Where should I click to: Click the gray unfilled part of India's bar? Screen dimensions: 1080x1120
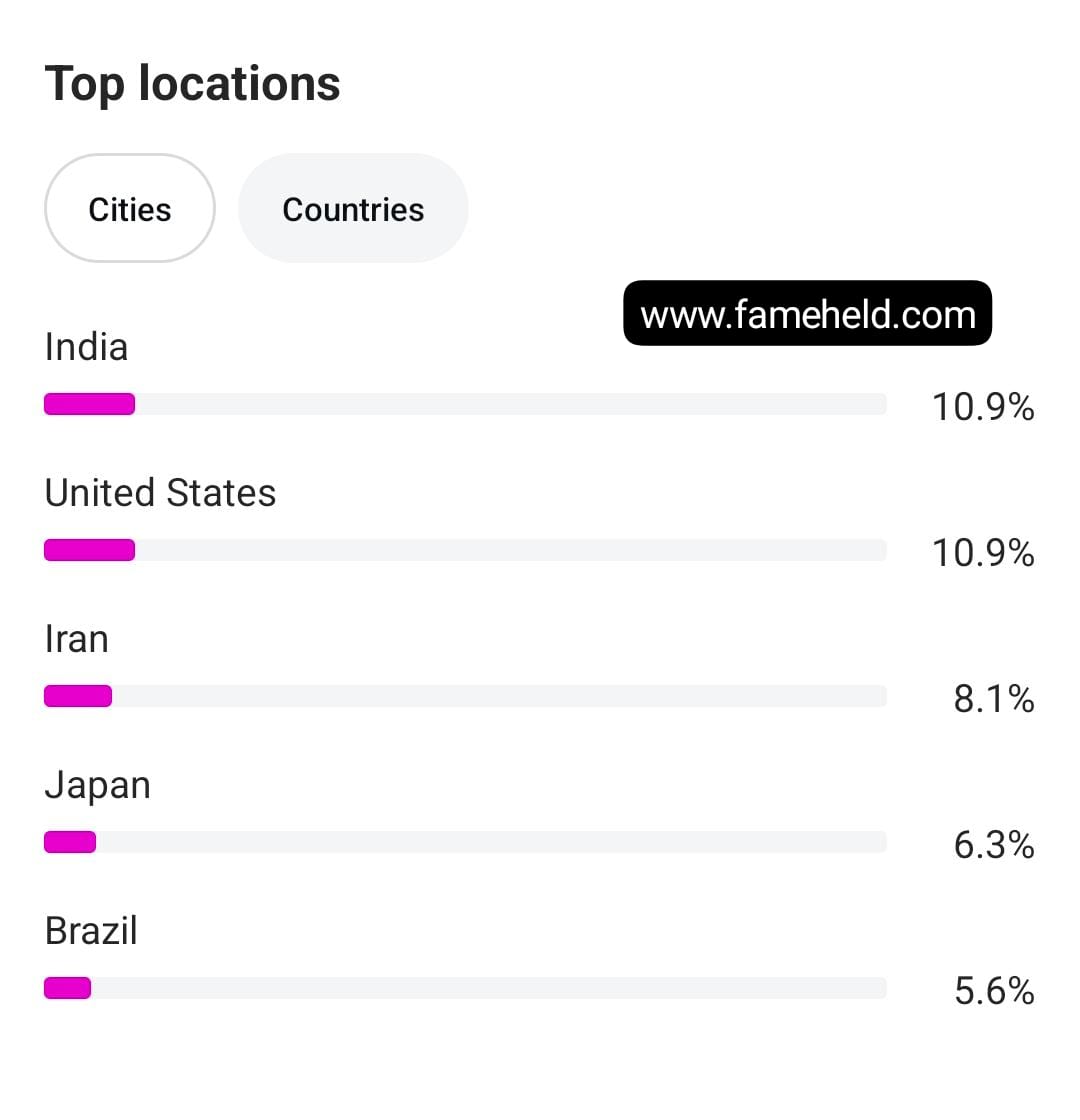click(510, 404)
